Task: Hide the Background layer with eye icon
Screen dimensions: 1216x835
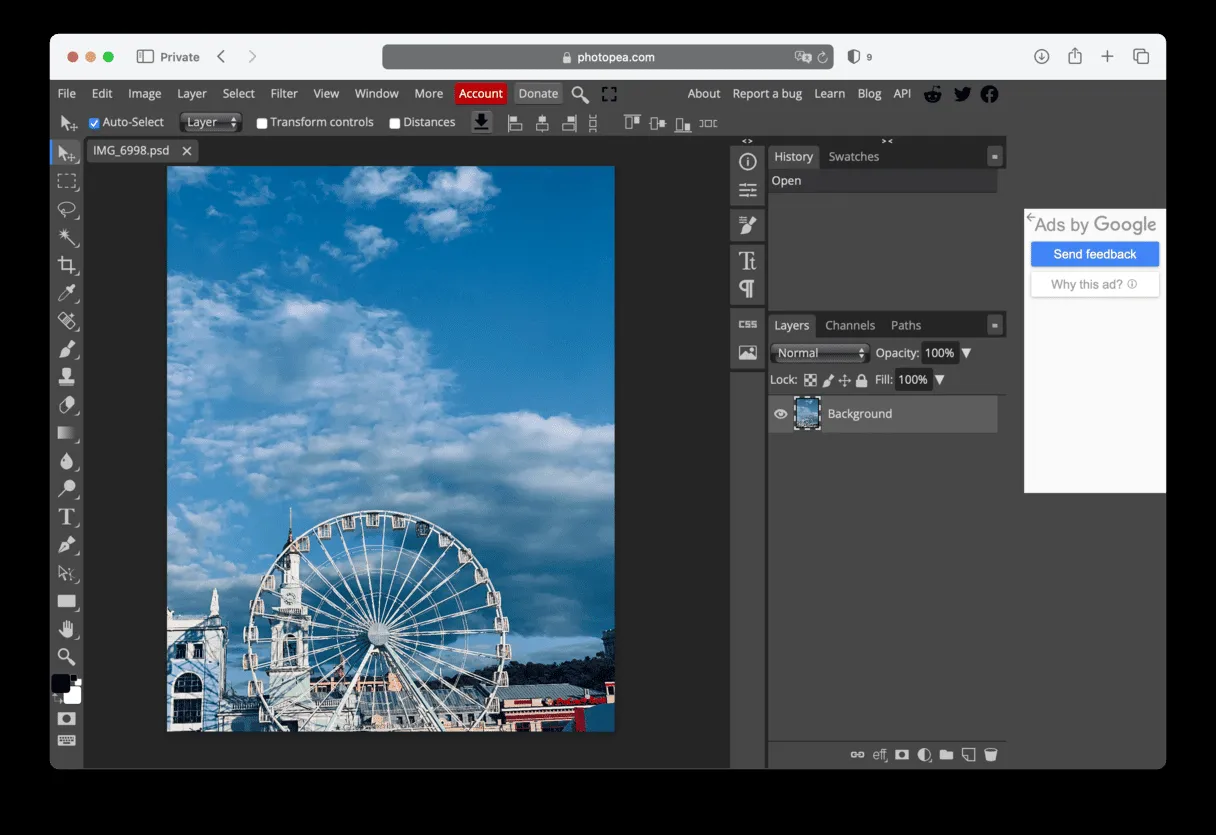Action: [781, 414]
